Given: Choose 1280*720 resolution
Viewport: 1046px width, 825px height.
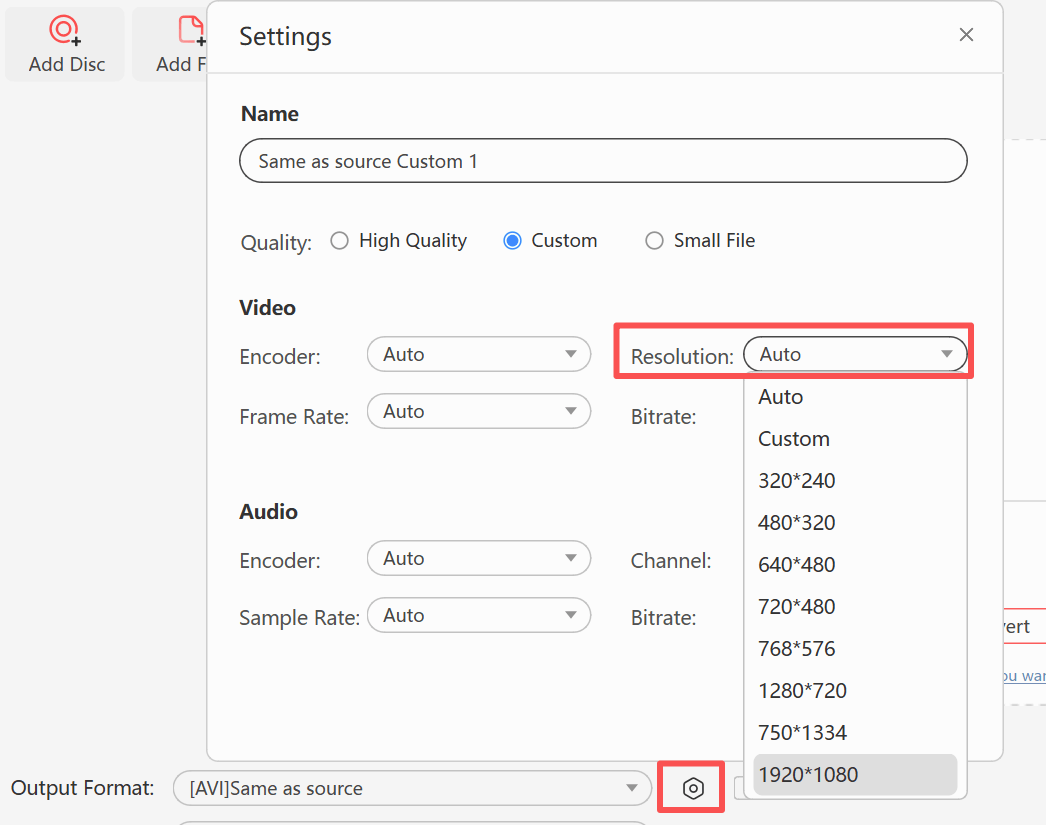Looking at the screenshot, I should 855,691.
